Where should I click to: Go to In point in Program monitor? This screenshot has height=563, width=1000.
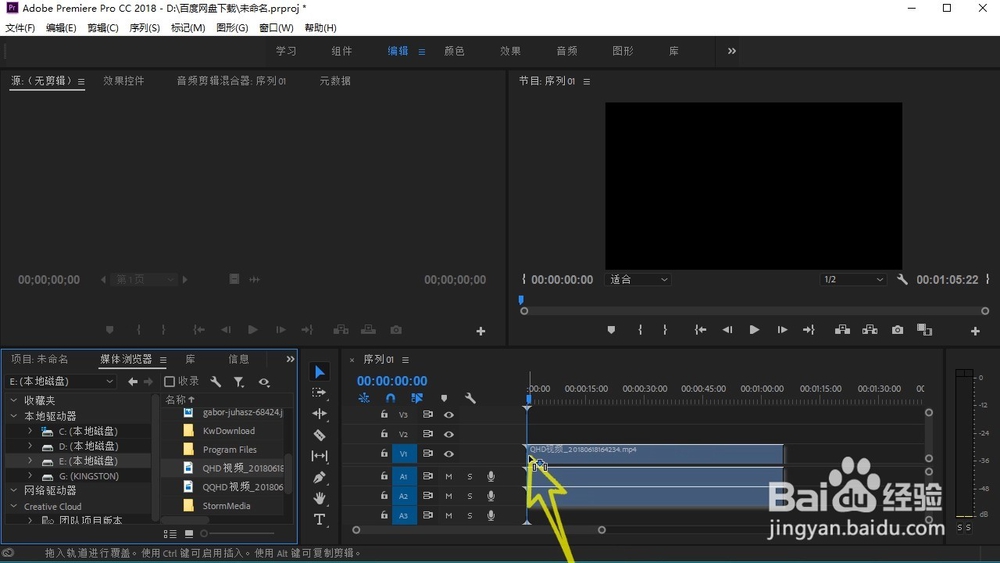click(x=700, y=330)
